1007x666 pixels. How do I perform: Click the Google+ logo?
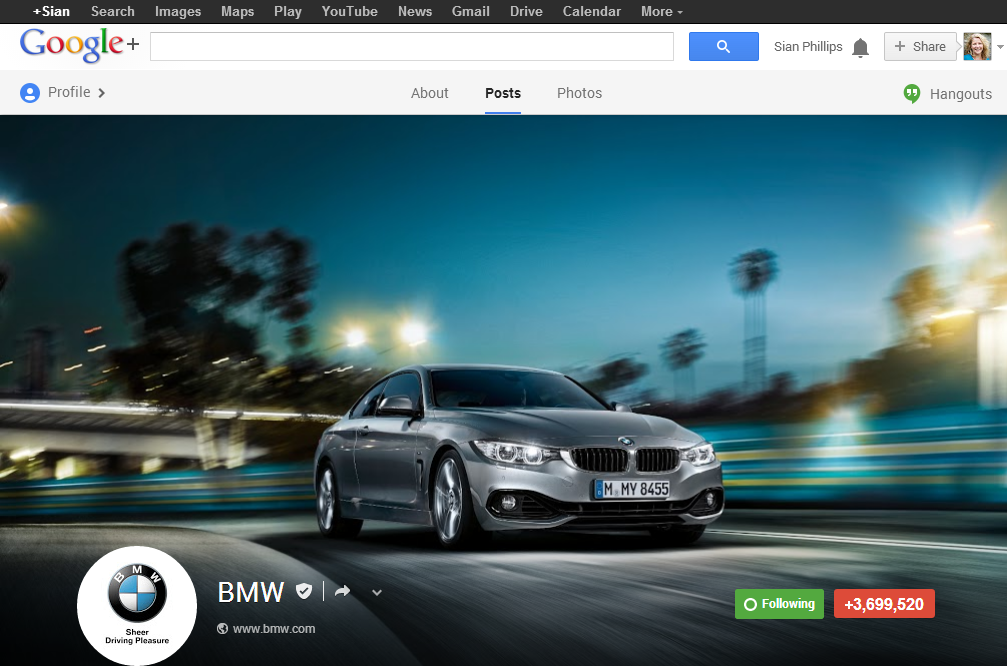pos(70,45)
